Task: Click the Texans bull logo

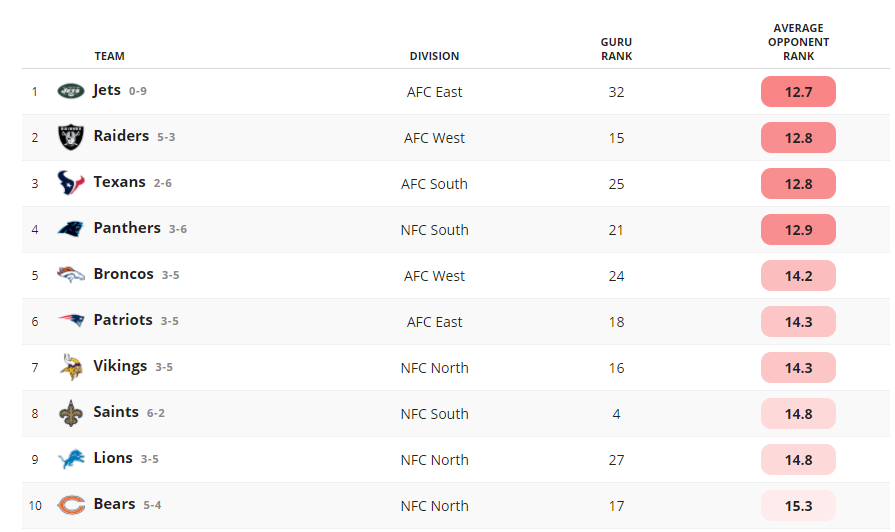Action: (x=71, y=183)
